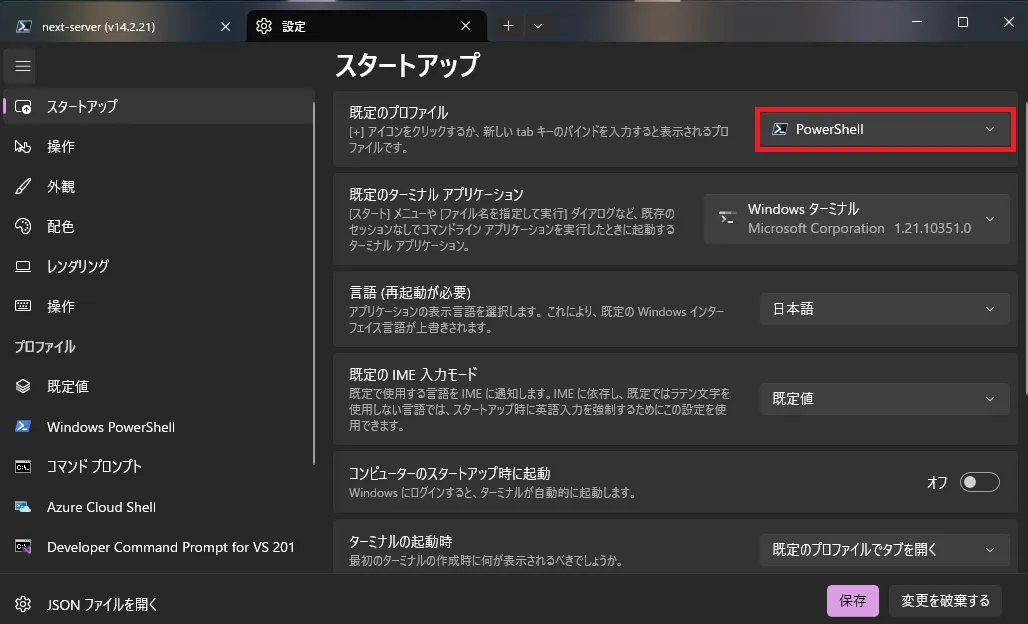This screenshot has width=1028, height=624.
Task: Click the コマンド プロンプト profile icon
Action: (x=23, y=467)
